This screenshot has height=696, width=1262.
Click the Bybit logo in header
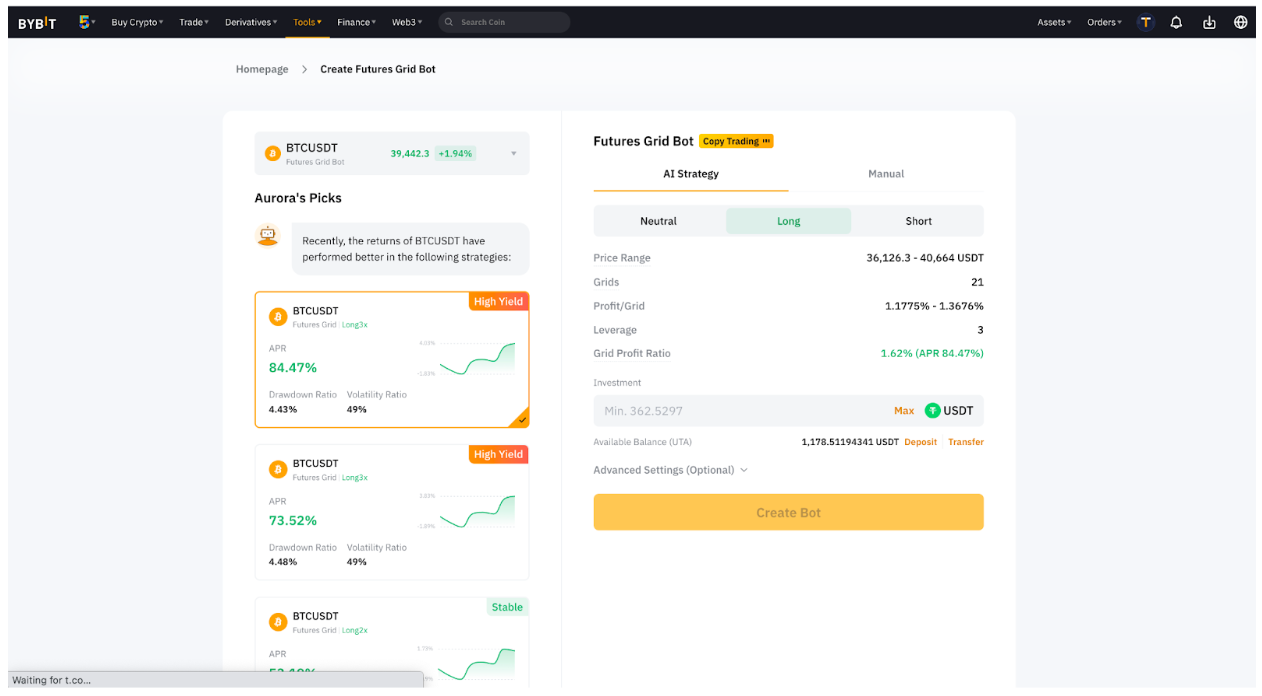pyautogui.click(x=37, y=22)
